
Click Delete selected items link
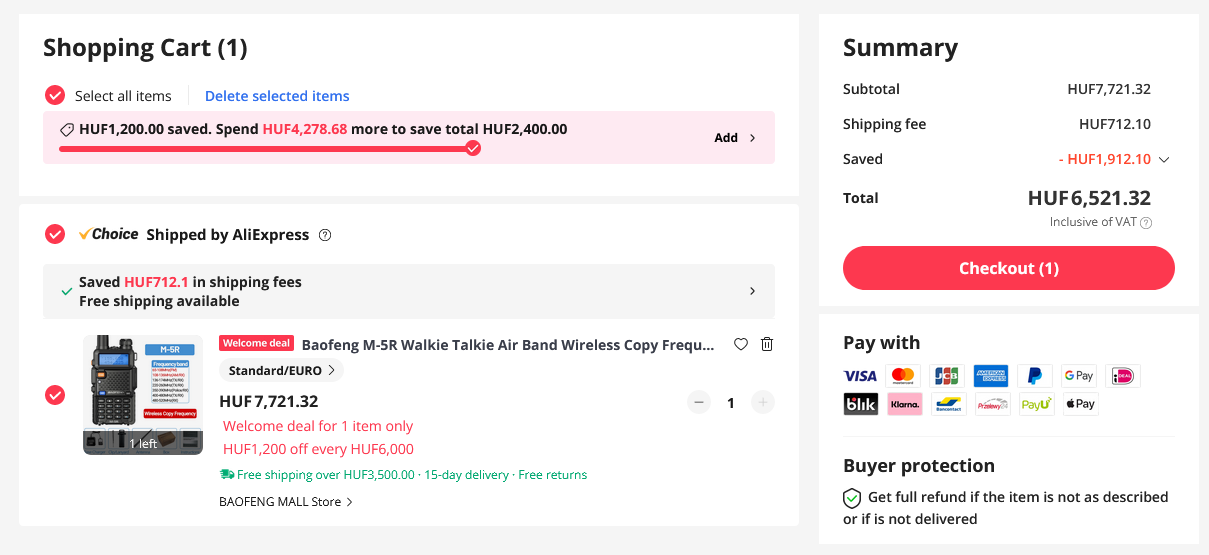[277, 96]
